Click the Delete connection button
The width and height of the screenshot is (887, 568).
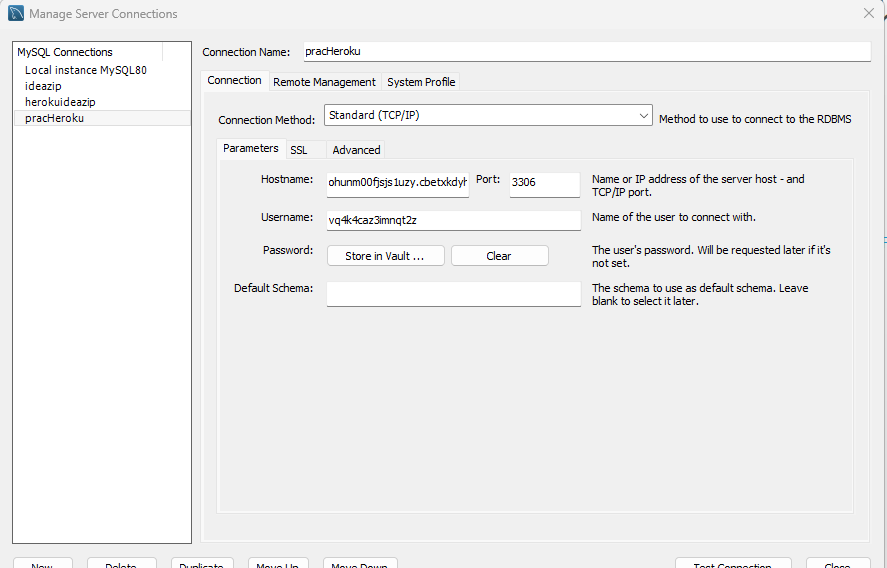click(122, 563)
